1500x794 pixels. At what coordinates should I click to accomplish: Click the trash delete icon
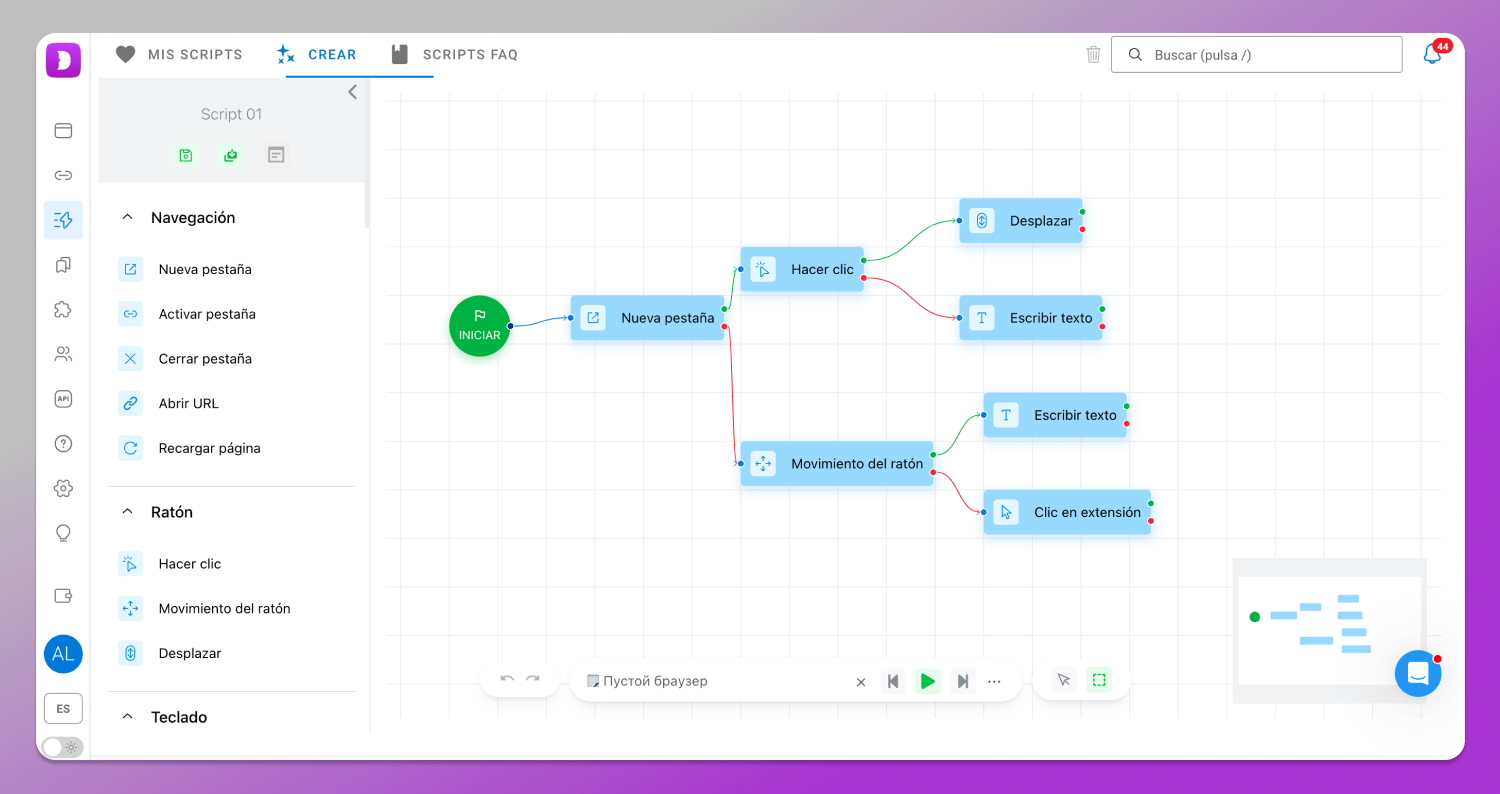[1093, 55]
